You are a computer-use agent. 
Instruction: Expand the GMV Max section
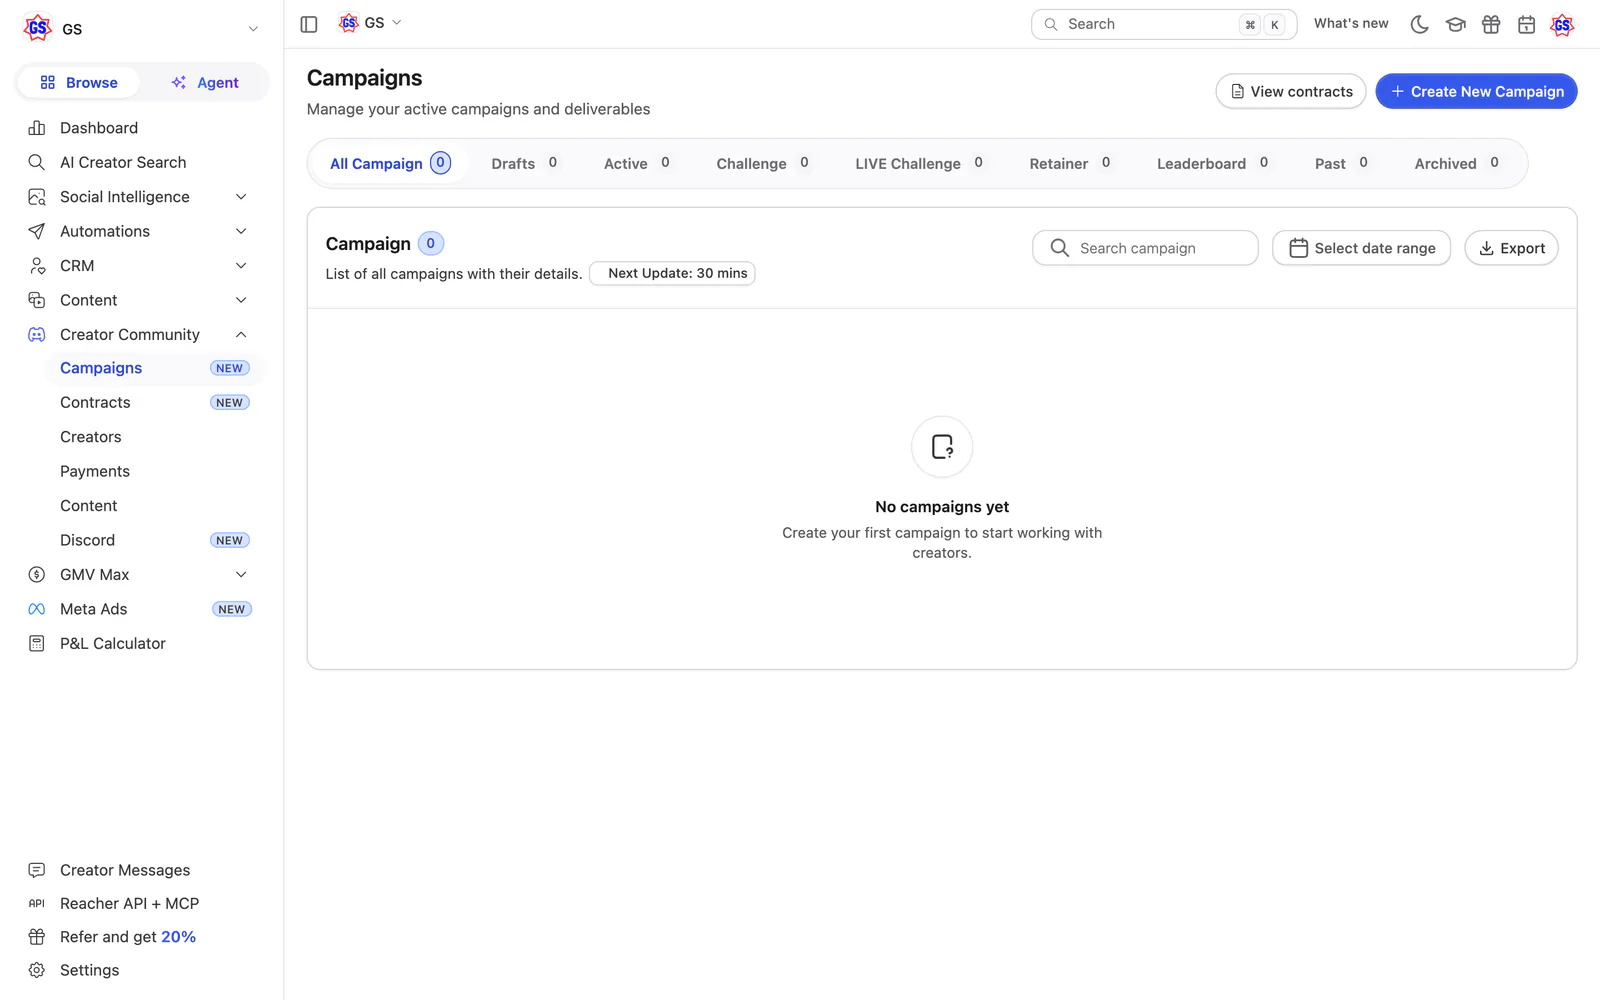click(x=241, y=575)
